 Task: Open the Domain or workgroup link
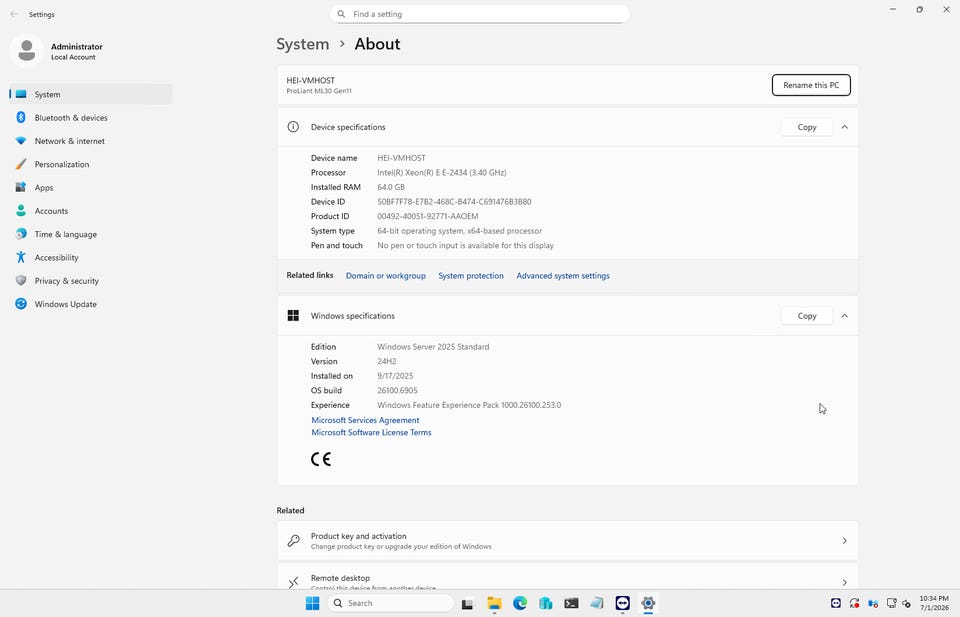click(x=386, y=275)
